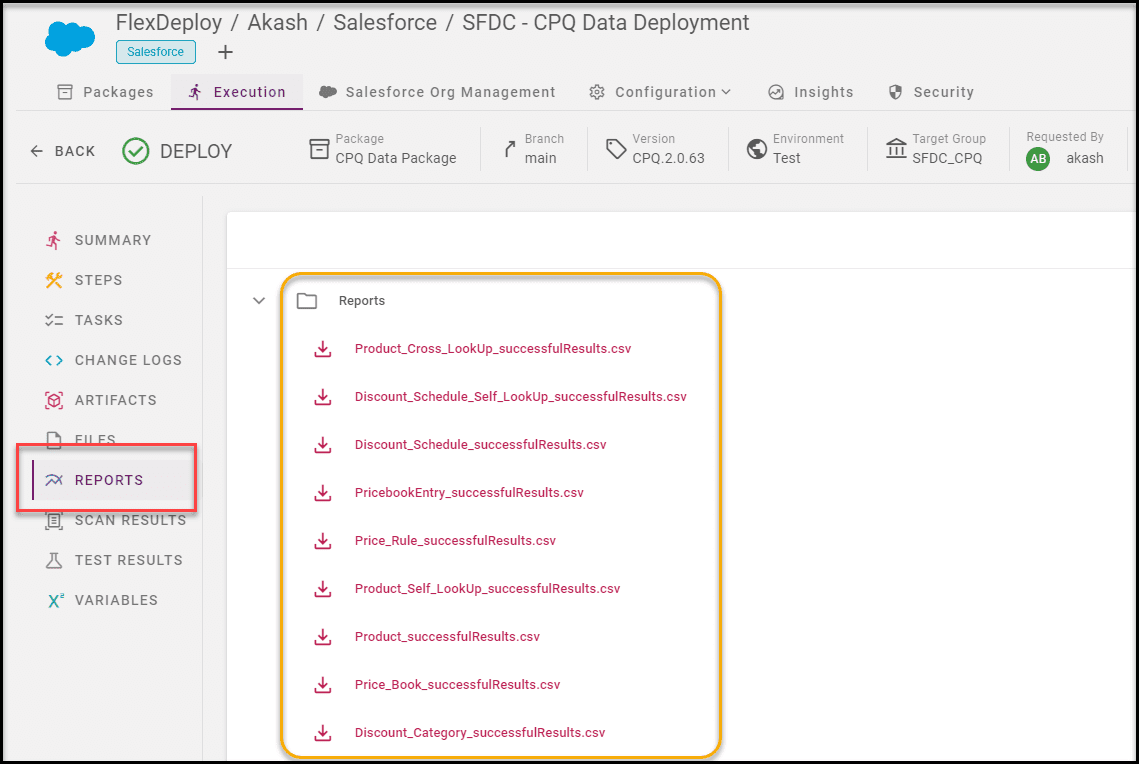This screenshot has height=764, width=1139.
Task: Click FlexDeploy in the breadcrumb
Action: 169,23
